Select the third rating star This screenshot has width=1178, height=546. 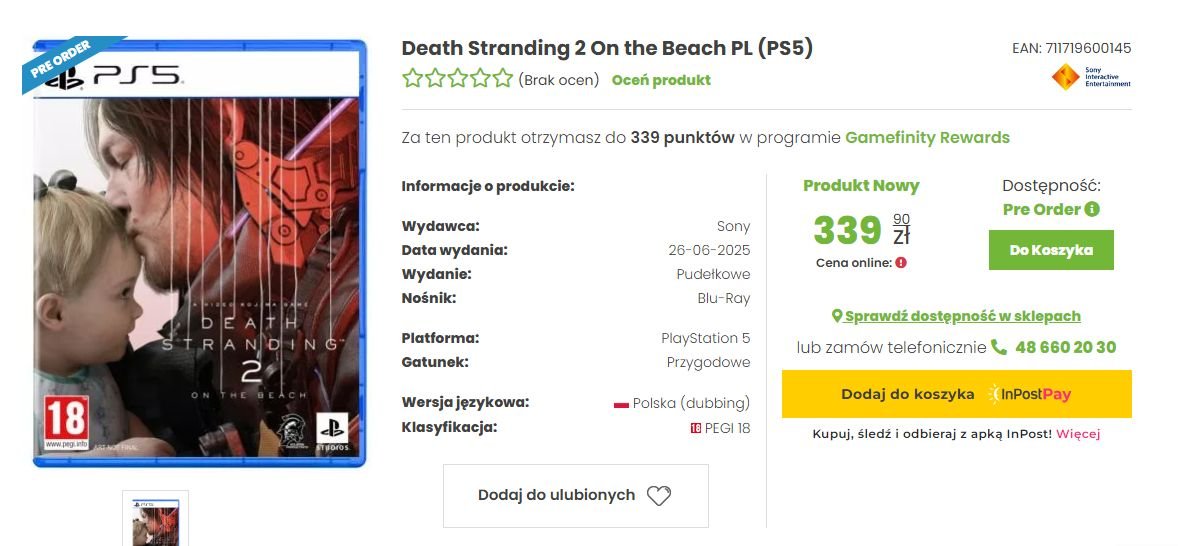(x=458, y=78)
